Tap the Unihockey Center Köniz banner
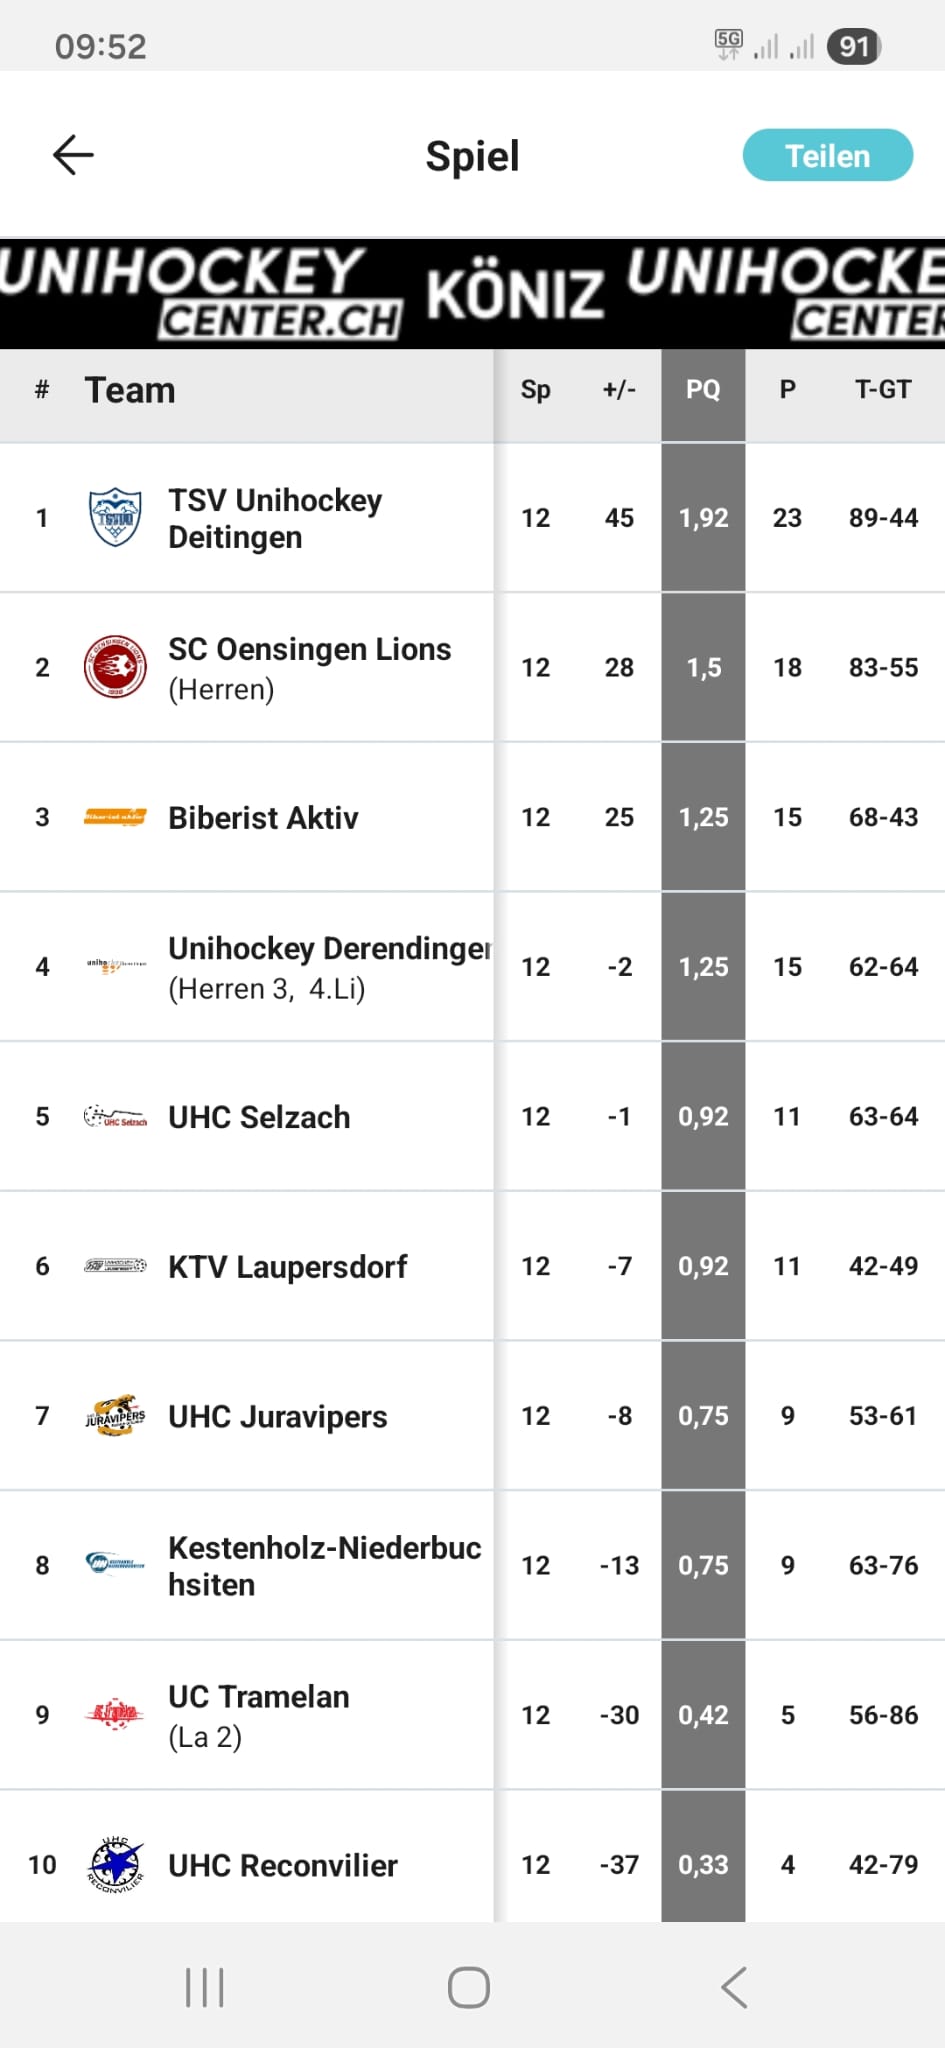Screen dimensions: 945x2048 point(472,294)
